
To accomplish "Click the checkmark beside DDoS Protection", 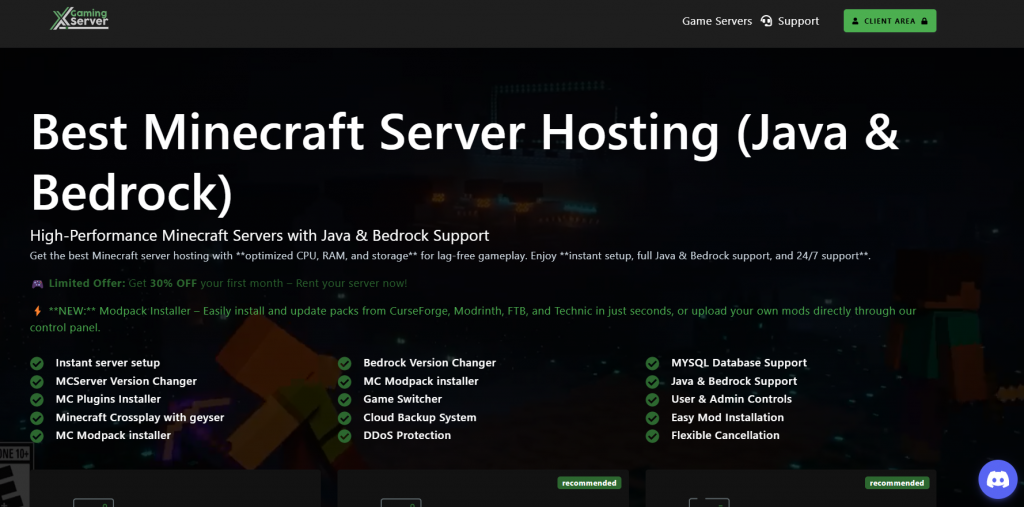I will [x=345, y=436].
